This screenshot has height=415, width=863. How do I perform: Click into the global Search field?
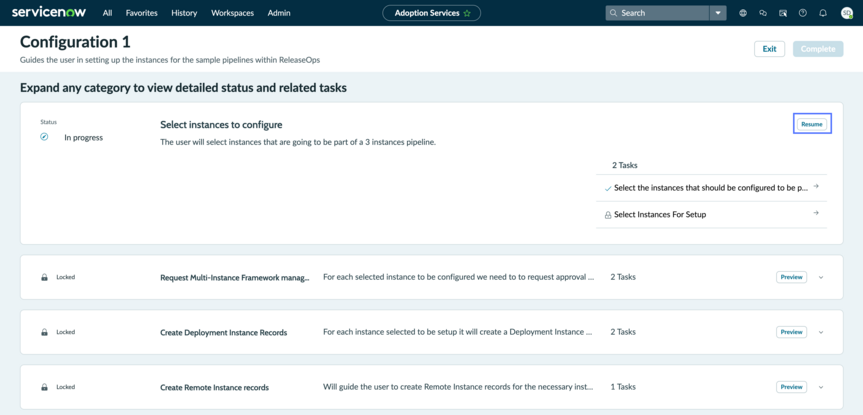point(658,13)
